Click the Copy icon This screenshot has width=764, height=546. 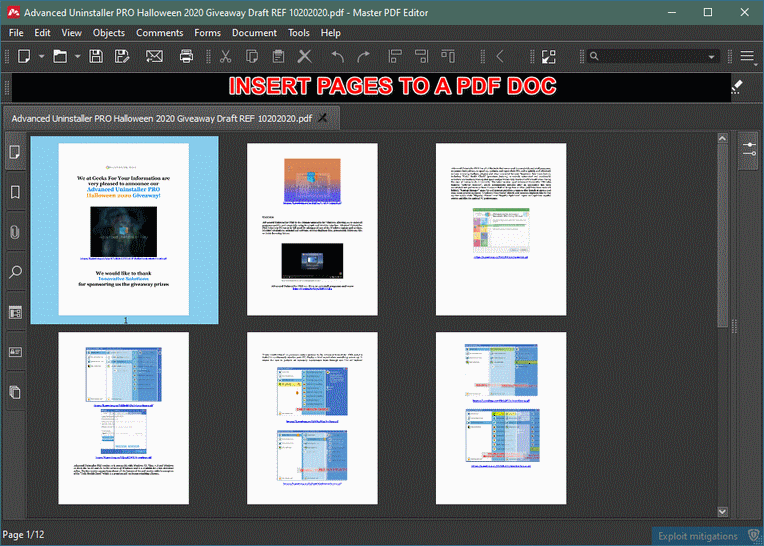click(x=252, y=56)
